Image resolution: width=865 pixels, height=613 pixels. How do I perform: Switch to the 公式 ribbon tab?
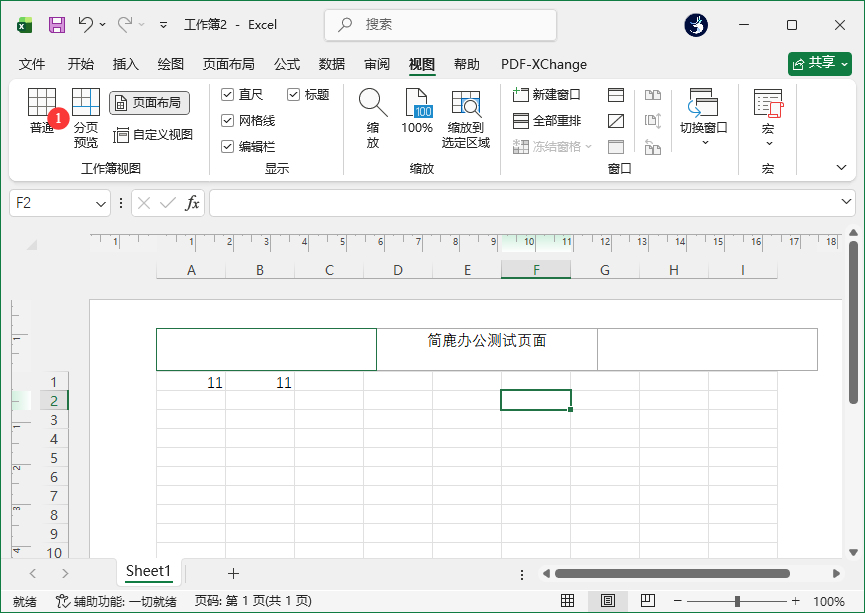286,64
